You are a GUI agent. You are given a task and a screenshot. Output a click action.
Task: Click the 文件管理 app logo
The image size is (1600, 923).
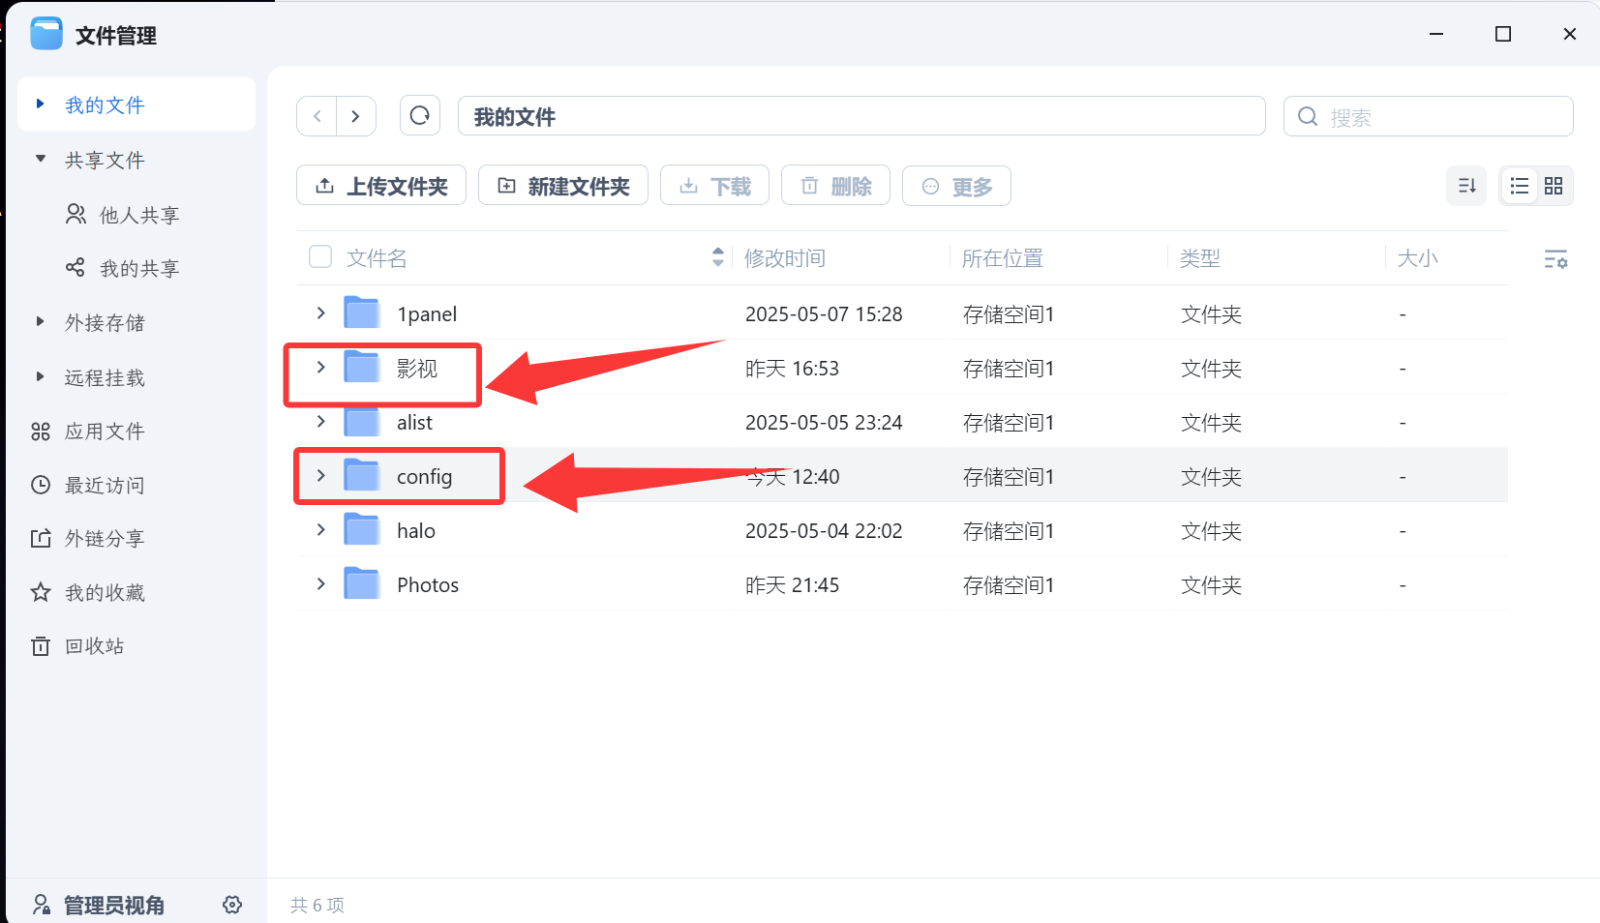click(x=46, y=33)
